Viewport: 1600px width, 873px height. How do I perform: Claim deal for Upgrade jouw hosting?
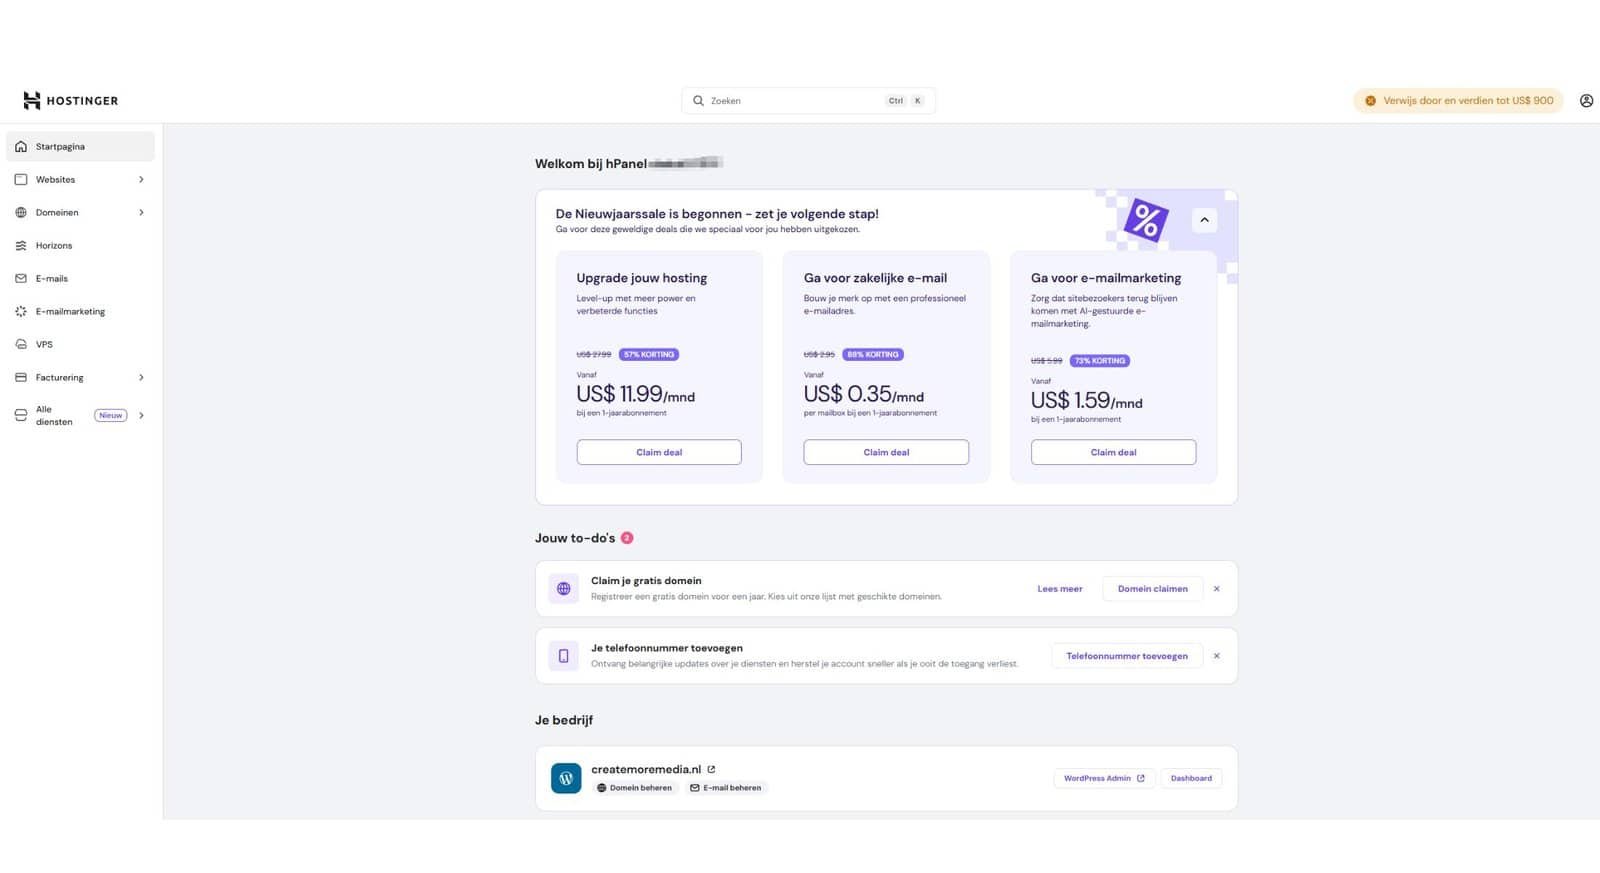point(659,452)
